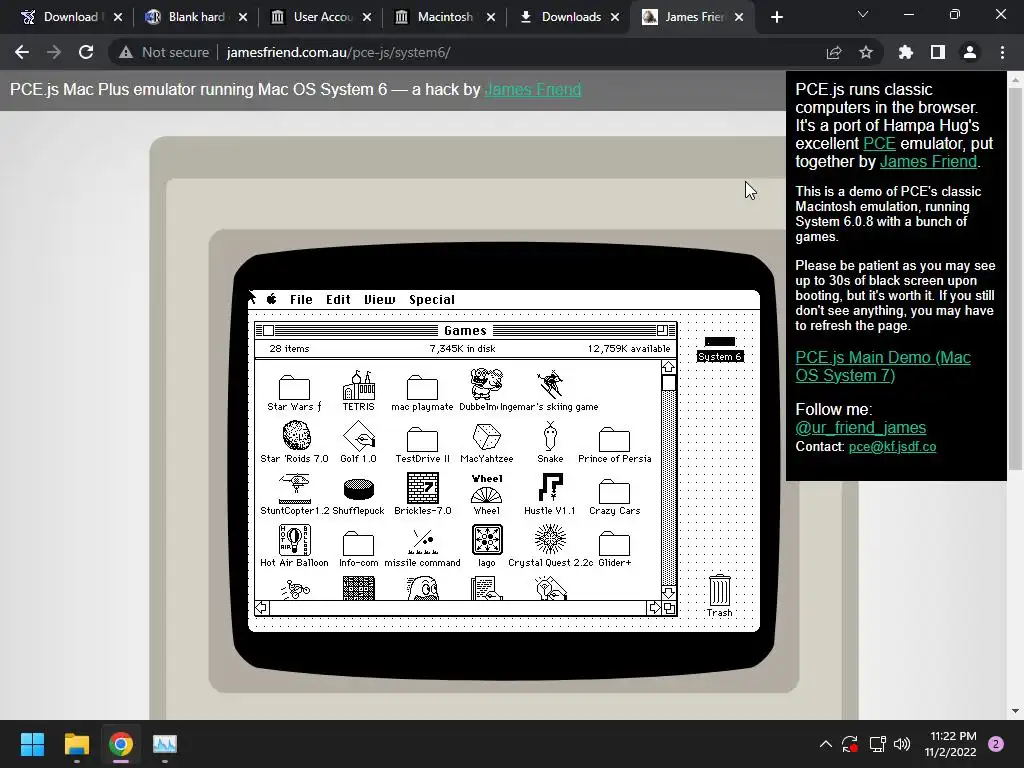Viewport: 1024px width, 768px height.
Task: Select the TETRIS game icon
Action: 359,385
